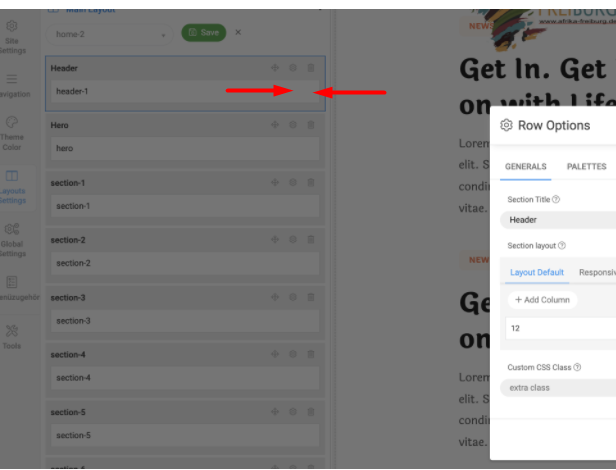This screenshot has width=616, height=470.
Task: Click the move handle for section-1 row
Action: (275, 182)
